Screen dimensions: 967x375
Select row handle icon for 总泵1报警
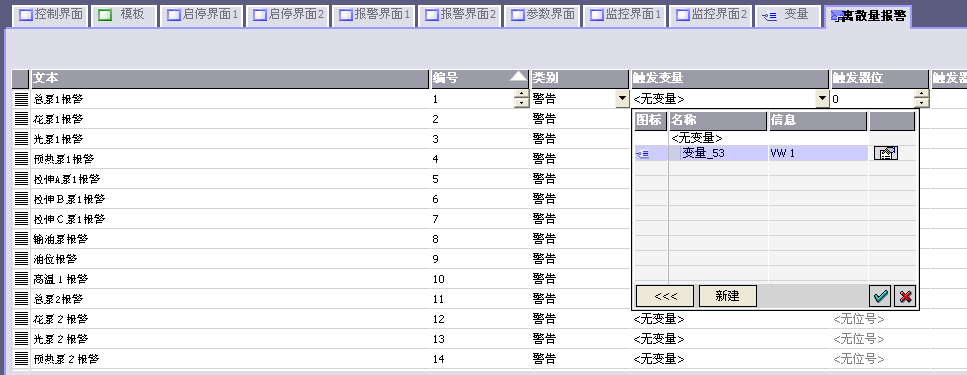pyautogui.click(x=22, y=99)
